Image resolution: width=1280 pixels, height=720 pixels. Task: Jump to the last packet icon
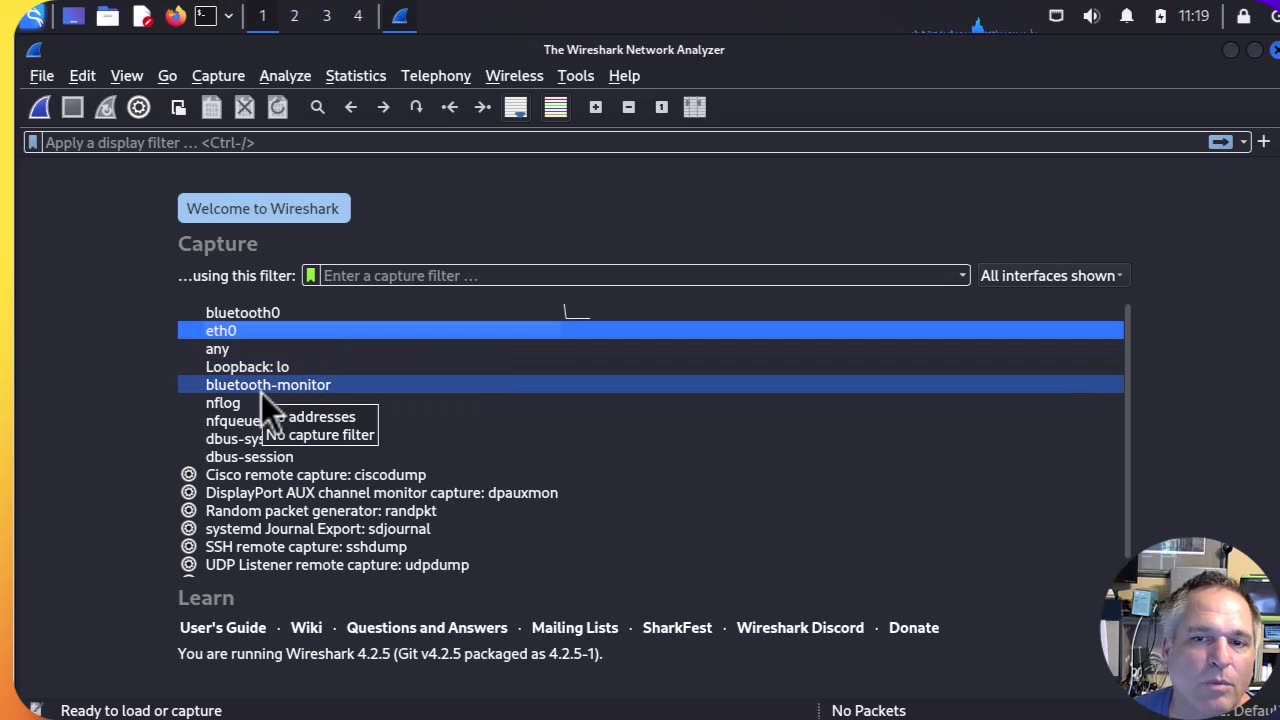point(482,107)
